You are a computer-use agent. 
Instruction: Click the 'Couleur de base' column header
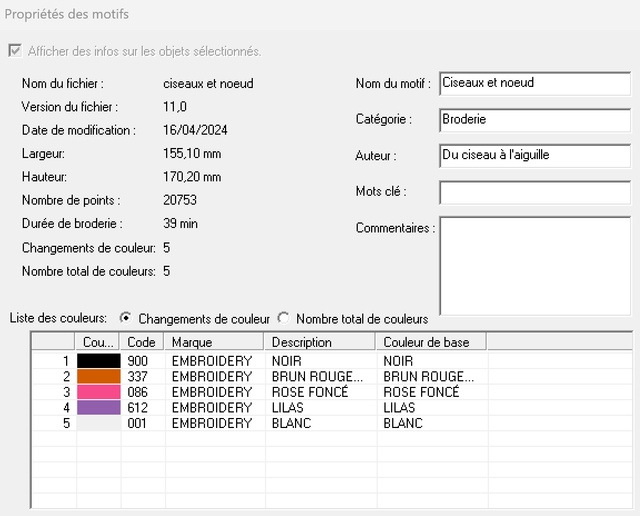[x=430, y=342]
